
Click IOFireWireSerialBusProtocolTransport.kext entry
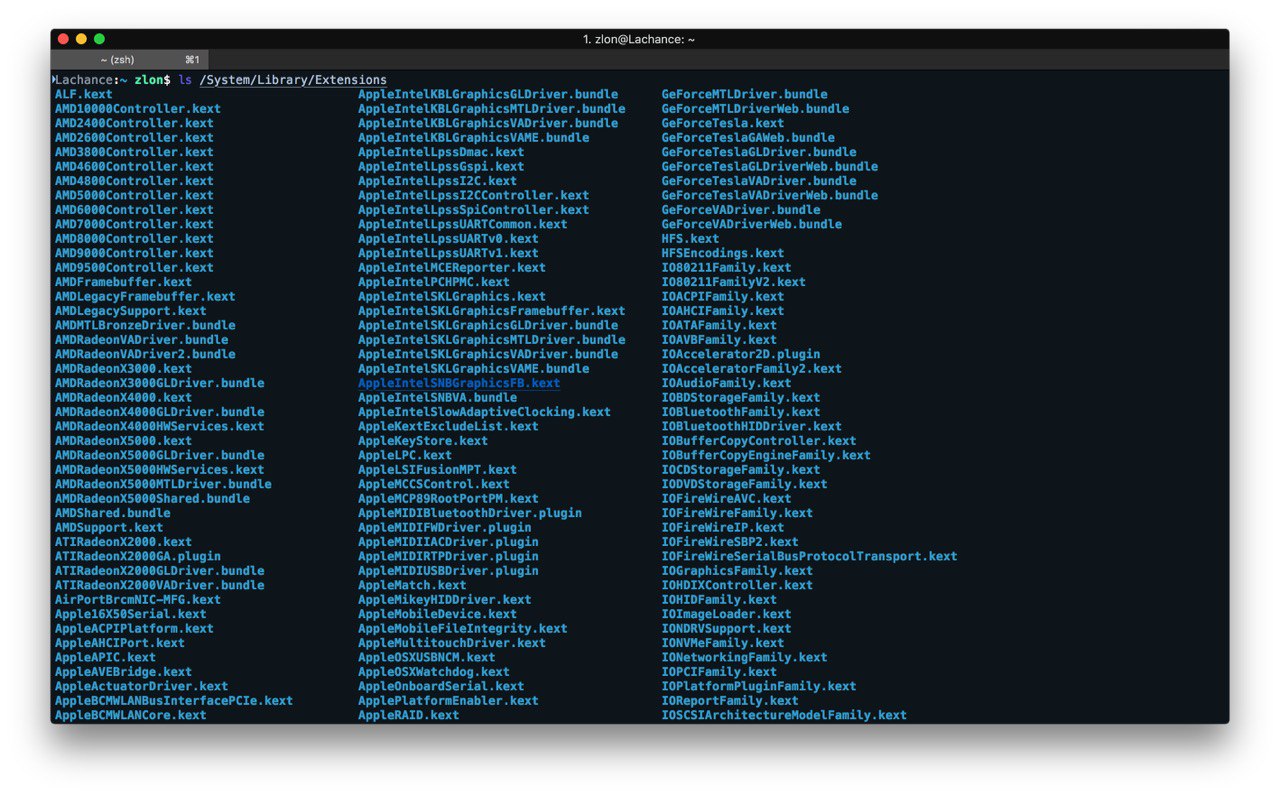coord(810,556)
